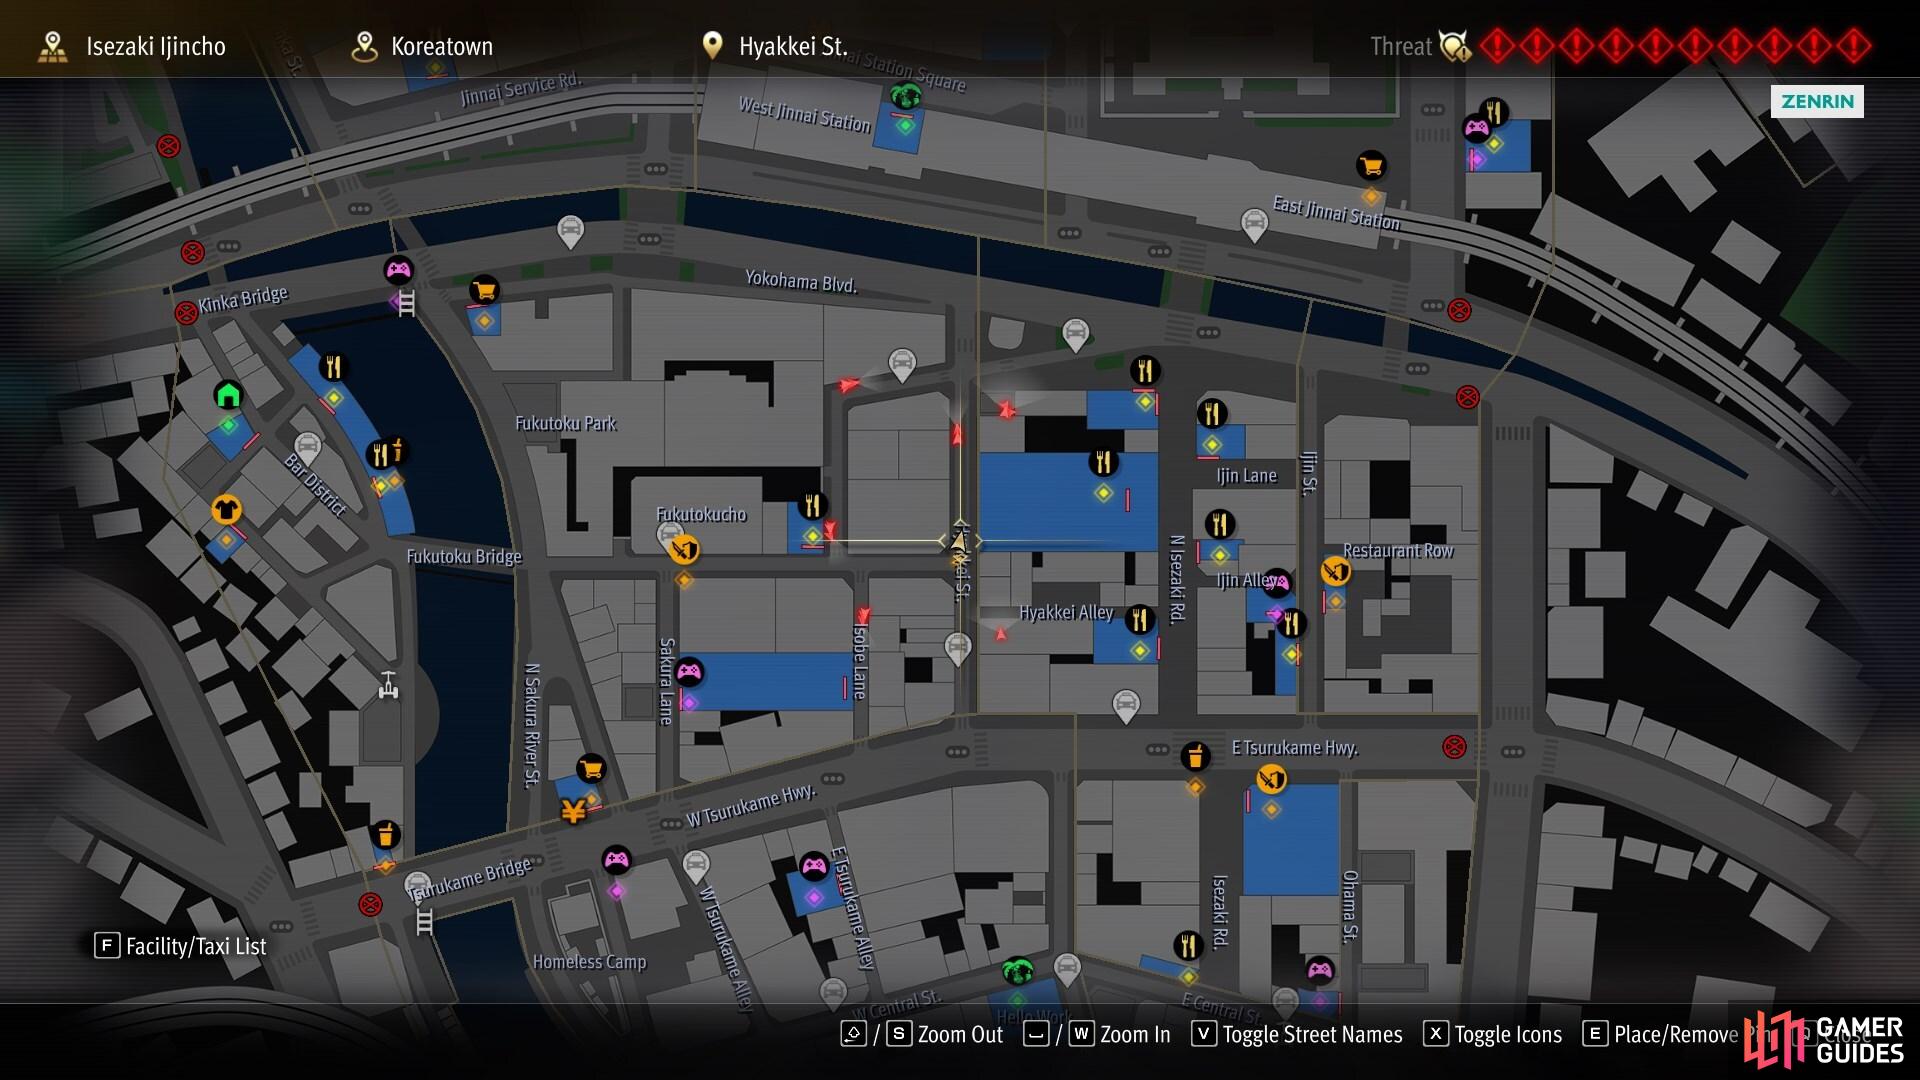Select the player arrow marker on Hyakkei St.

pos(959,541)
